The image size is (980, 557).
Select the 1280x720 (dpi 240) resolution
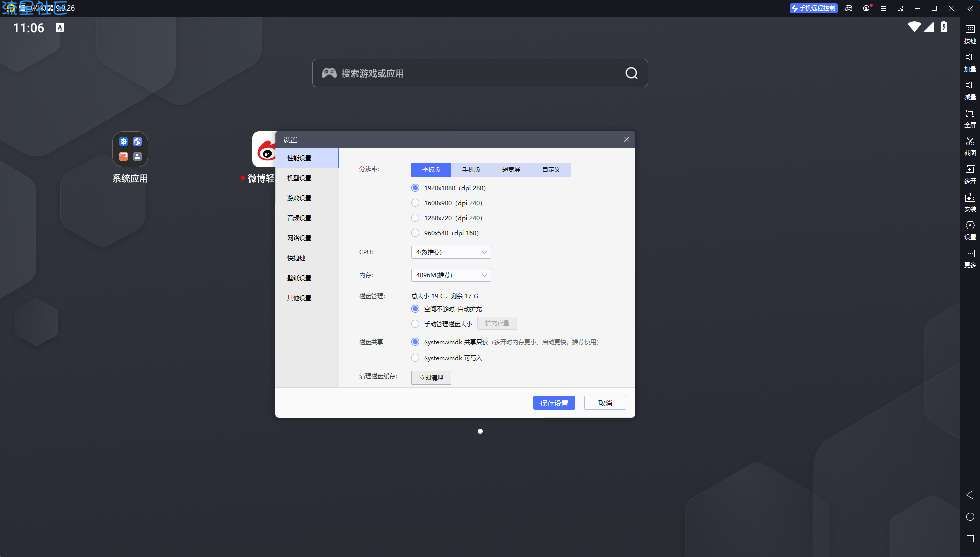pos(416,217)
